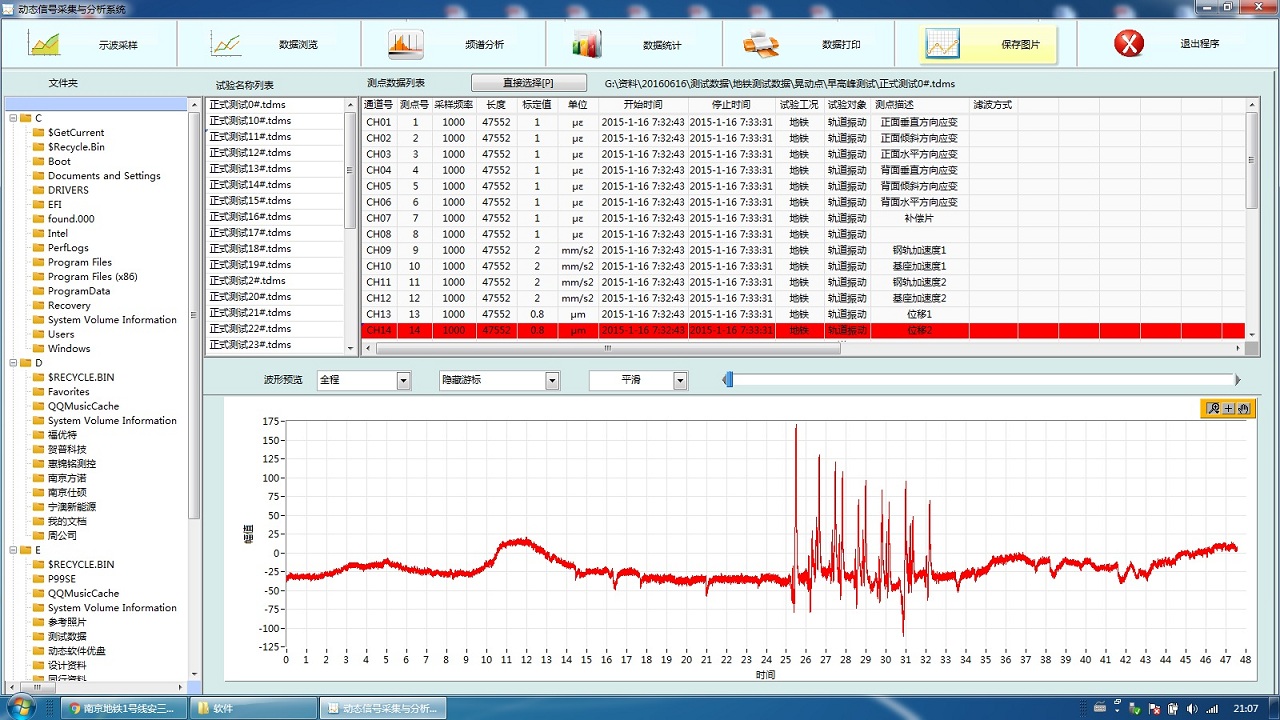Viewport: 1280px width, 720px height.
Task: Open the 平滑 smoothing dropdown
Action: [x=680, y=380]
